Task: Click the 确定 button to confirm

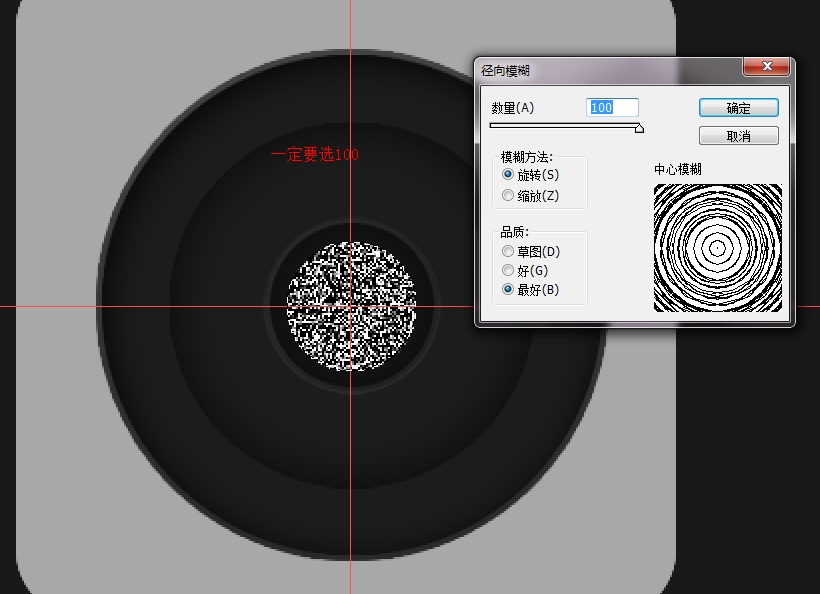Action: coord(738,108)
